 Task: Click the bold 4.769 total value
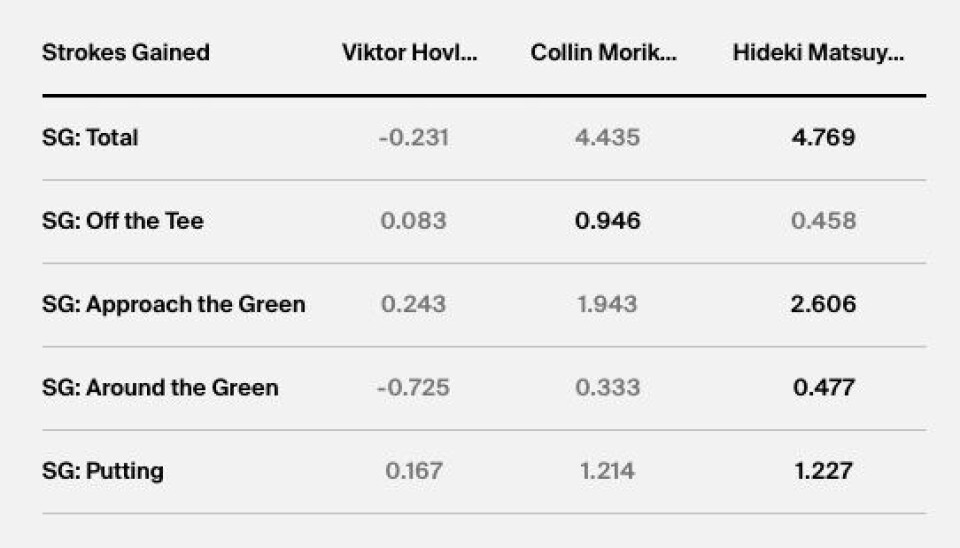click(823, 137)
